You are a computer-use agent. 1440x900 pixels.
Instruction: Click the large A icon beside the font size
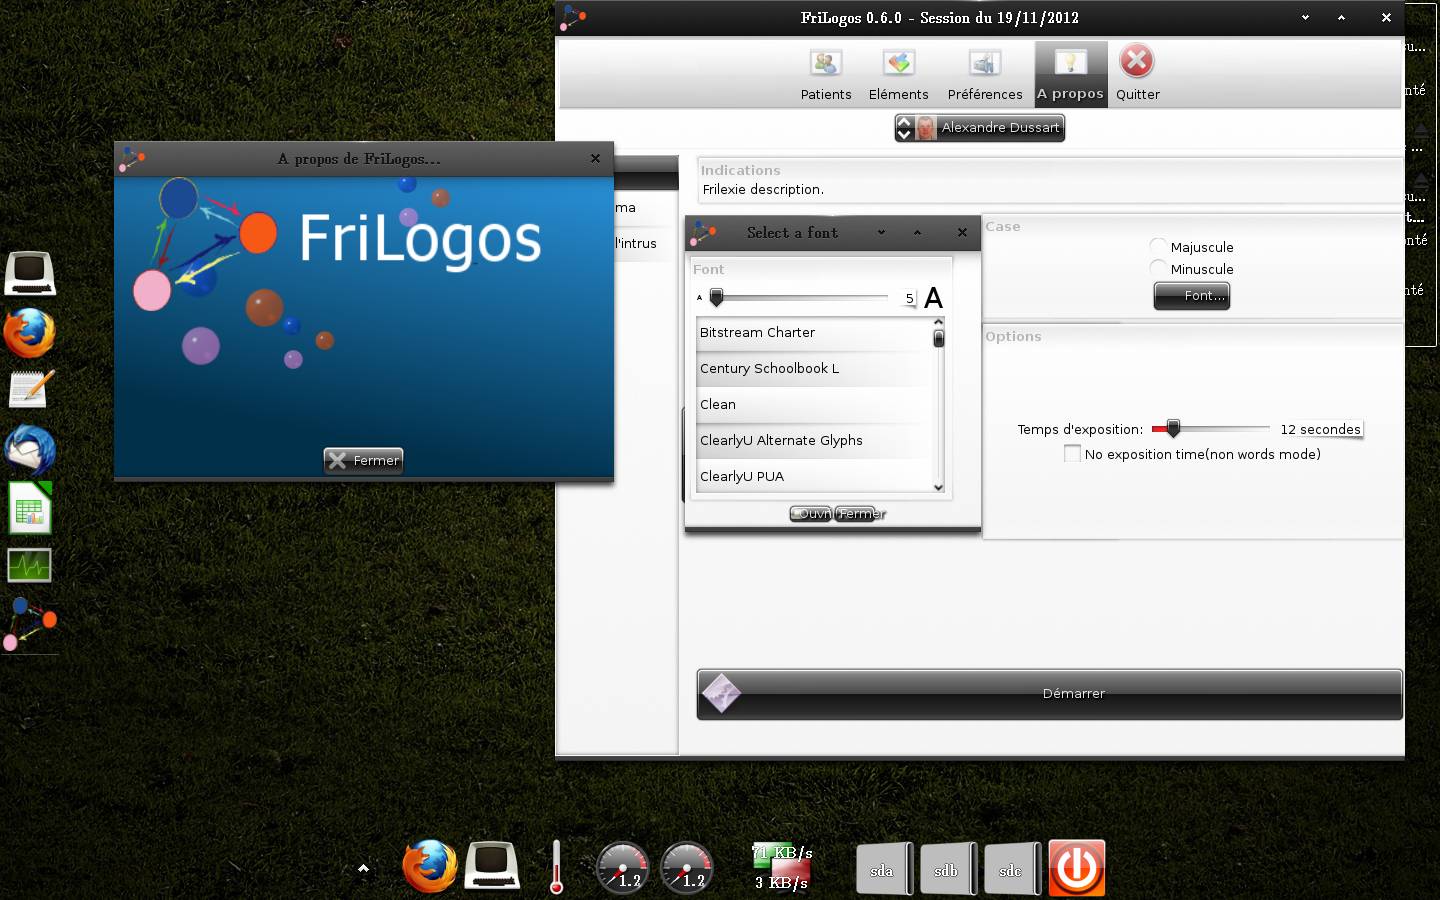pyautogui.click(x=933, y=298)
